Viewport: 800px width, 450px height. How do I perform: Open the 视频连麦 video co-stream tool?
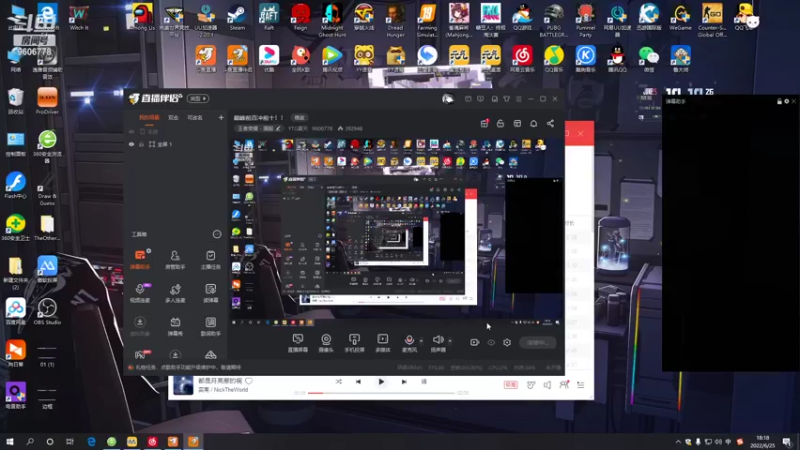tap(140, 292)
